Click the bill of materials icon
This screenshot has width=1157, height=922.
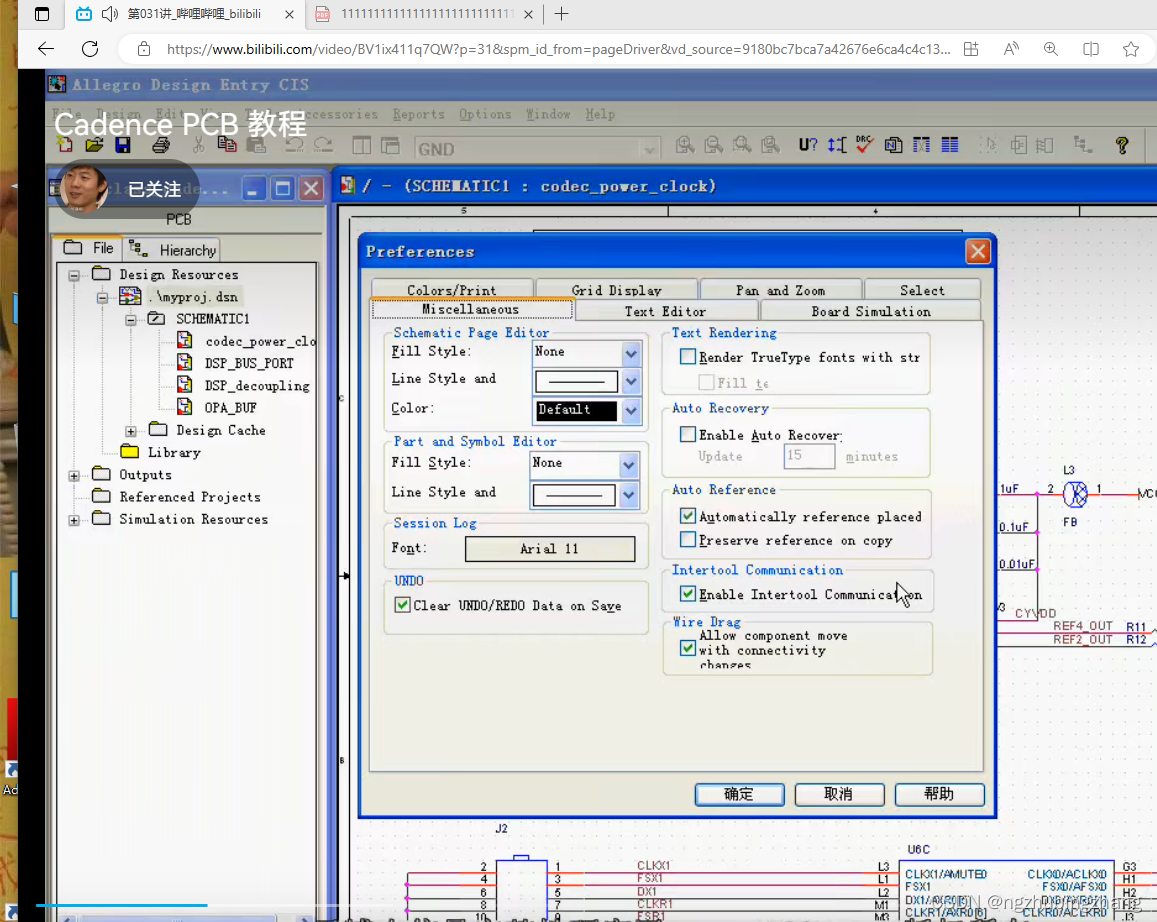[x=950, y=145]
